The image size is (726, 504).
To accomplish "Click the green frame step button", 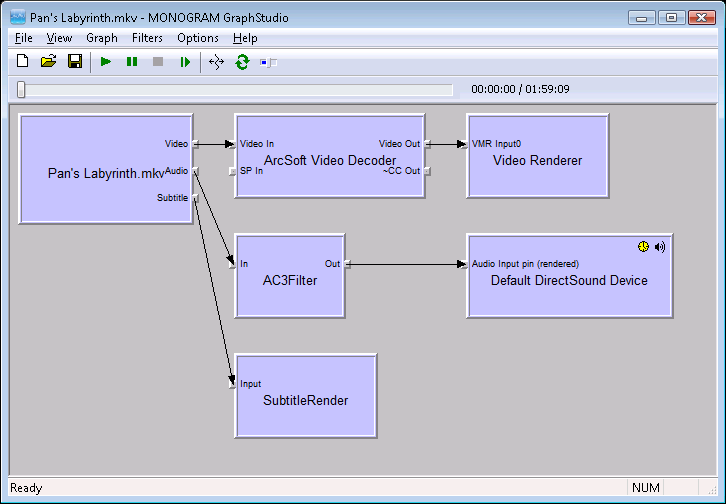I will pyautogui.click(x=185, y=62).
